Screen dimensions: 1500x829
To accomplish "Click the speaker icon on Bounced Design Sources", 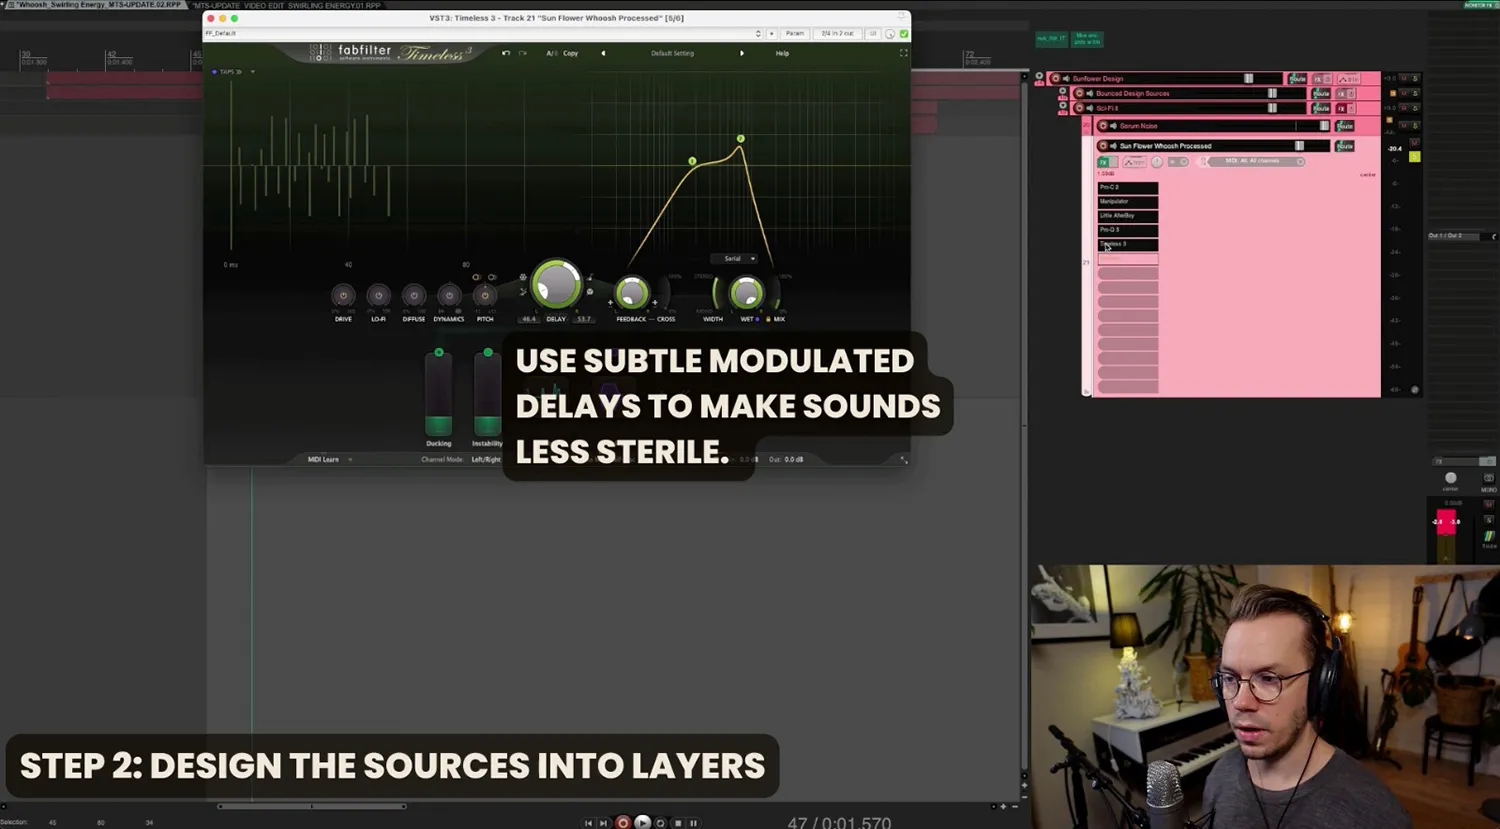I will pyautogui.click(x=1091, y=93).
